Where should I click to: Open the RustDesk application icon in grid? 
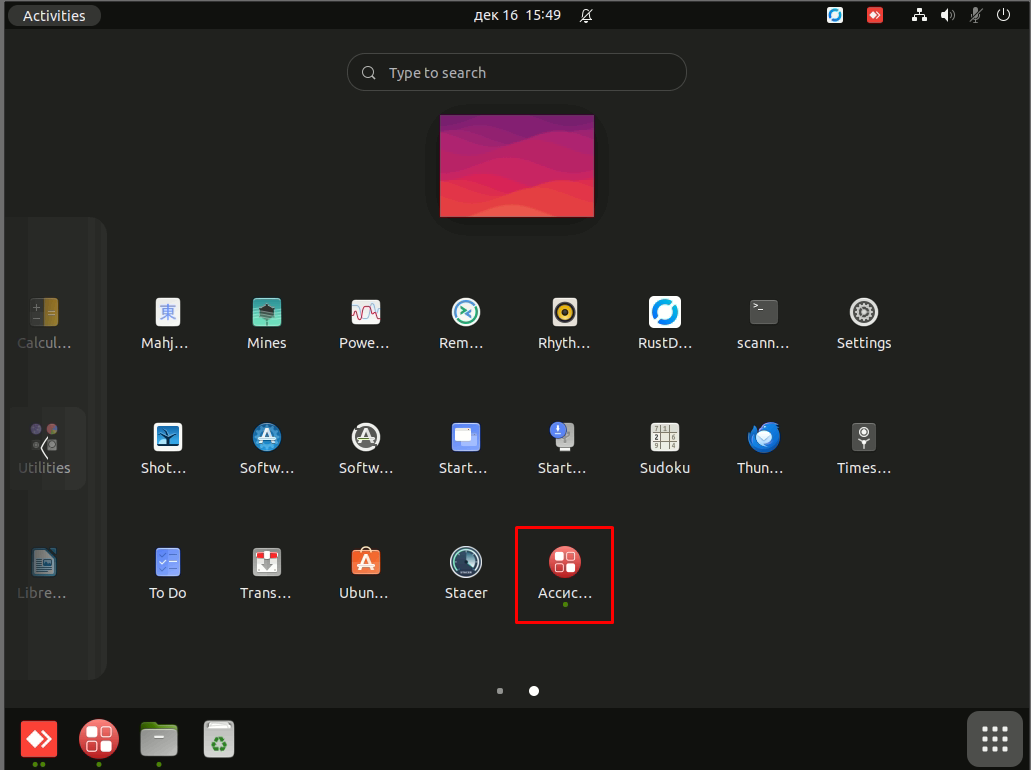pyautogui.click(x=664, y=313)
